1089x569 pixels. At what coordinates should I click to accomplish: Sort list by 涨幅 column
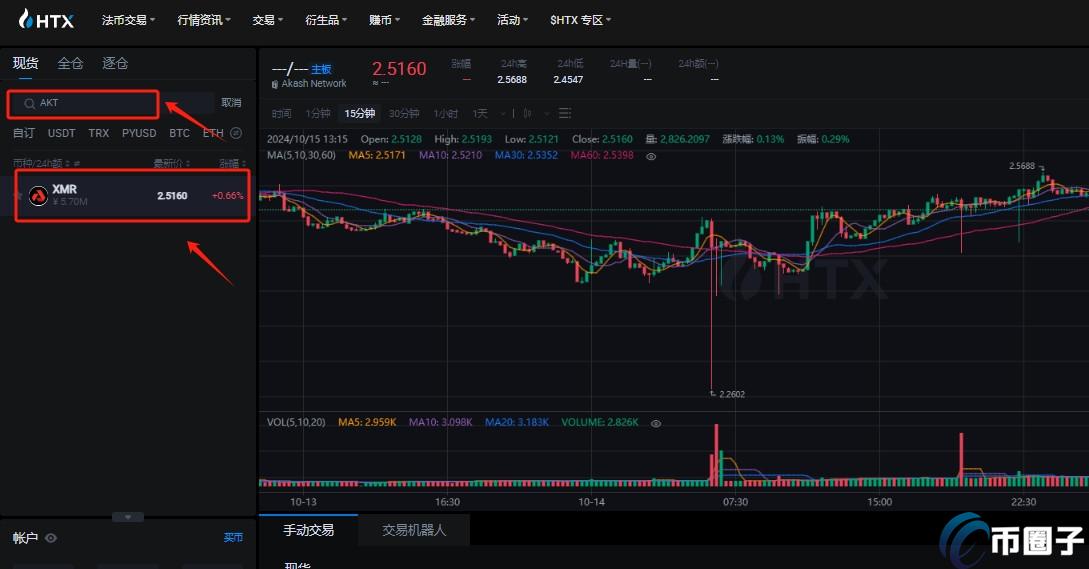(x=232, y=163)
